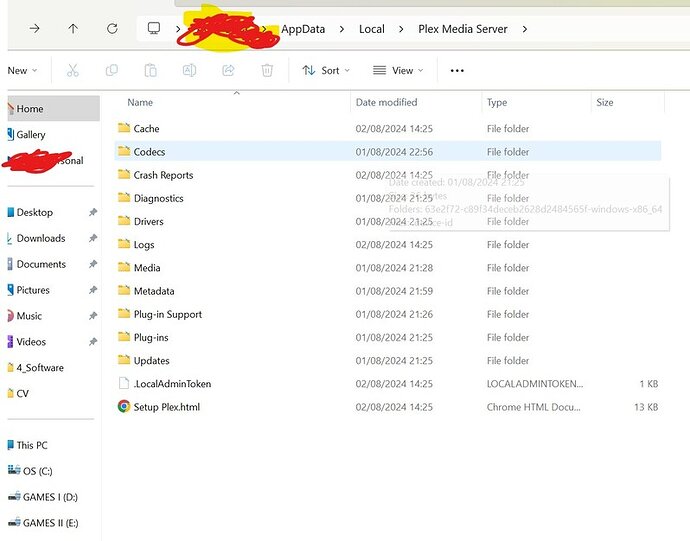Click the Cut scissors icon
Viewport: 690px width, 541px height.
click(x=73, y=70)
